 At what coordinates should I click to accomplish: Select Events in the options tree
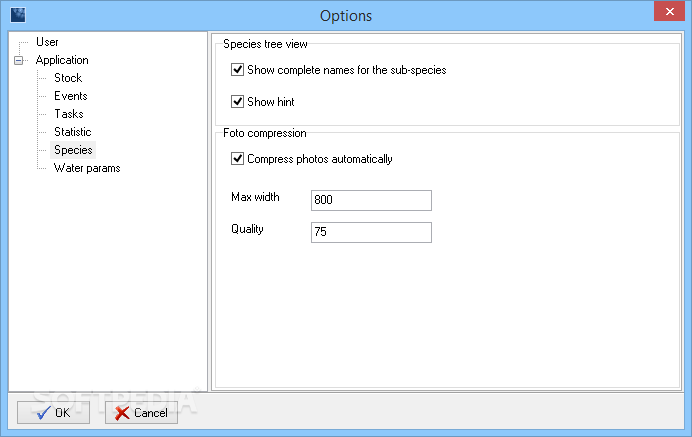point(71,96)
